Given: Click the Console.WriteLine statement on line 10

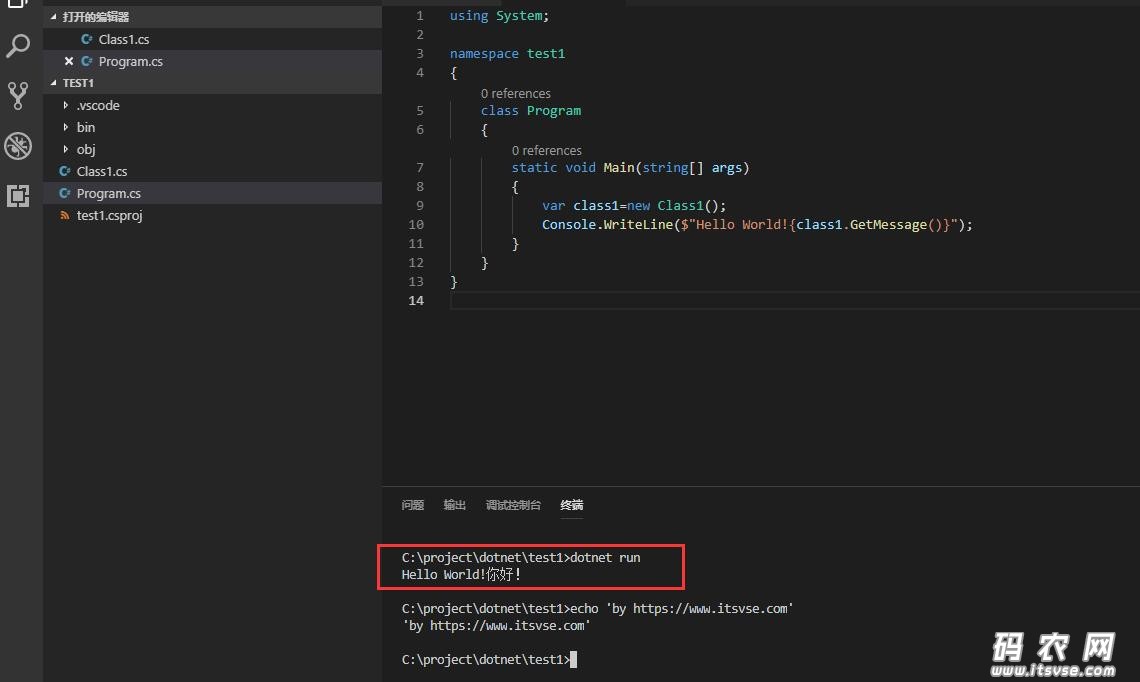Looking at the screenshot, I should [757, 225].
